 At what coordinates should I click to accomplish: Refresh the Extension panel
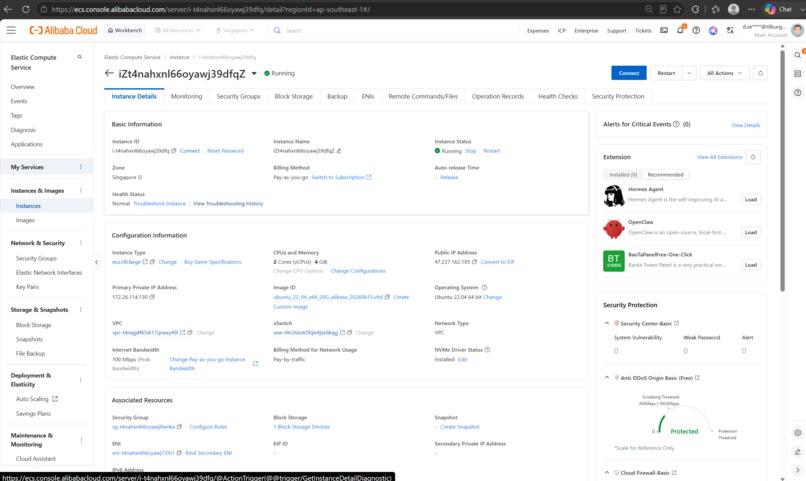753,157
